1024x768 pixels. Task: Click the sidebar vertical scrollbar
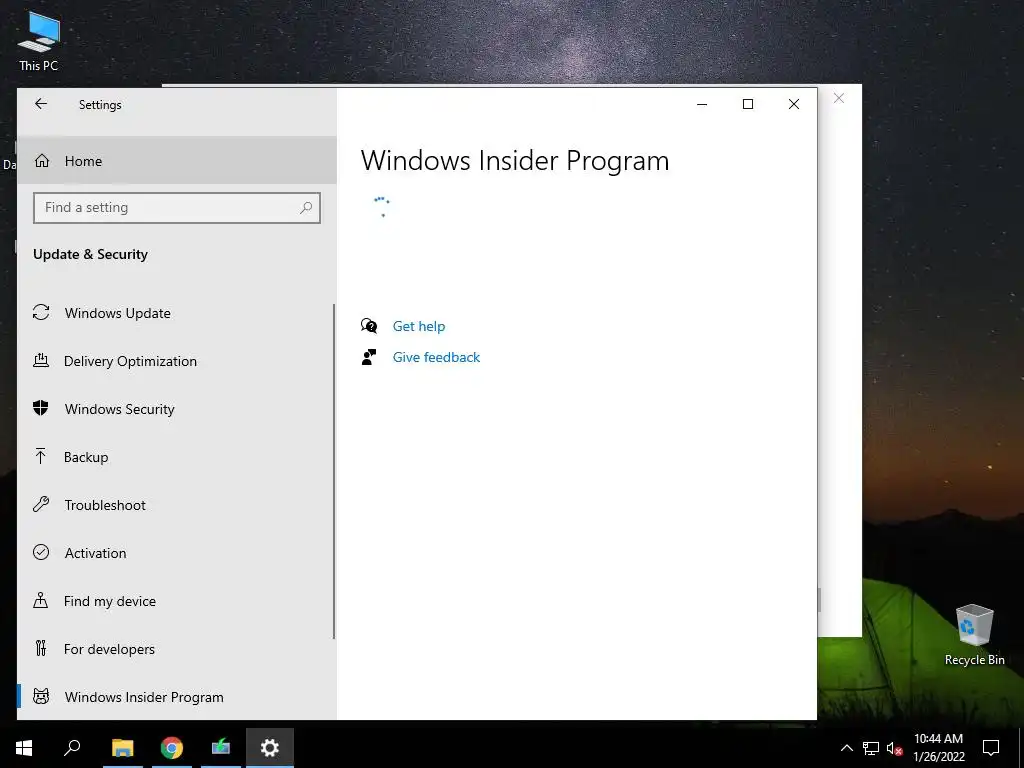(334, 471)
